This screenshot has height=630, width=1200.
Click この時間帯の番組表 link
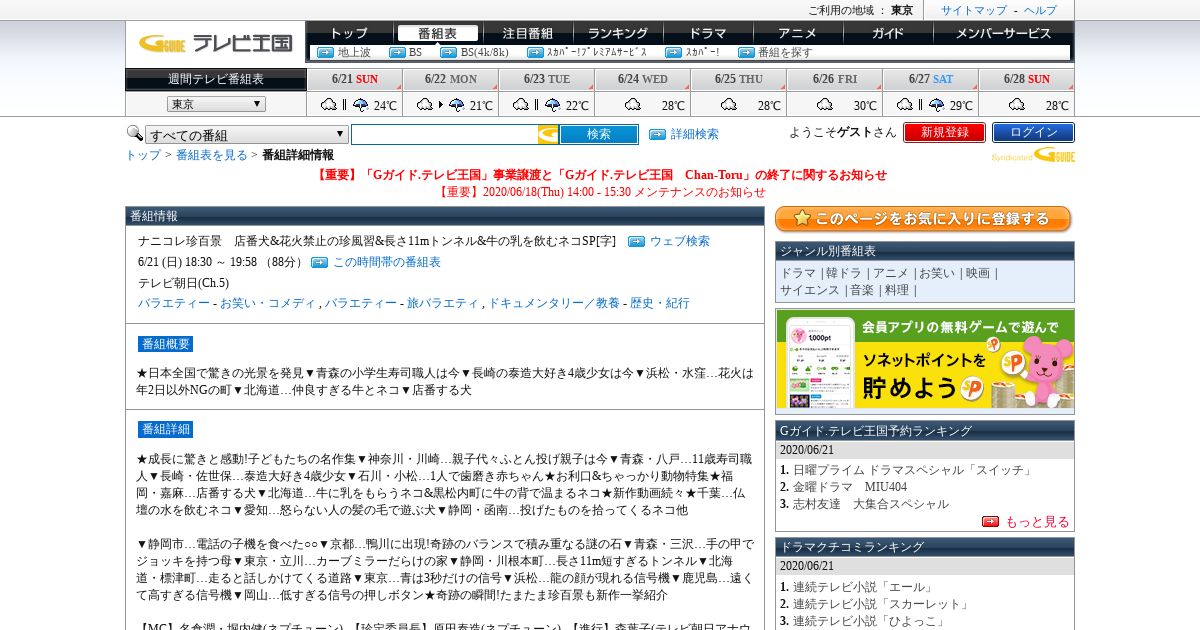[x=387, y=262]
